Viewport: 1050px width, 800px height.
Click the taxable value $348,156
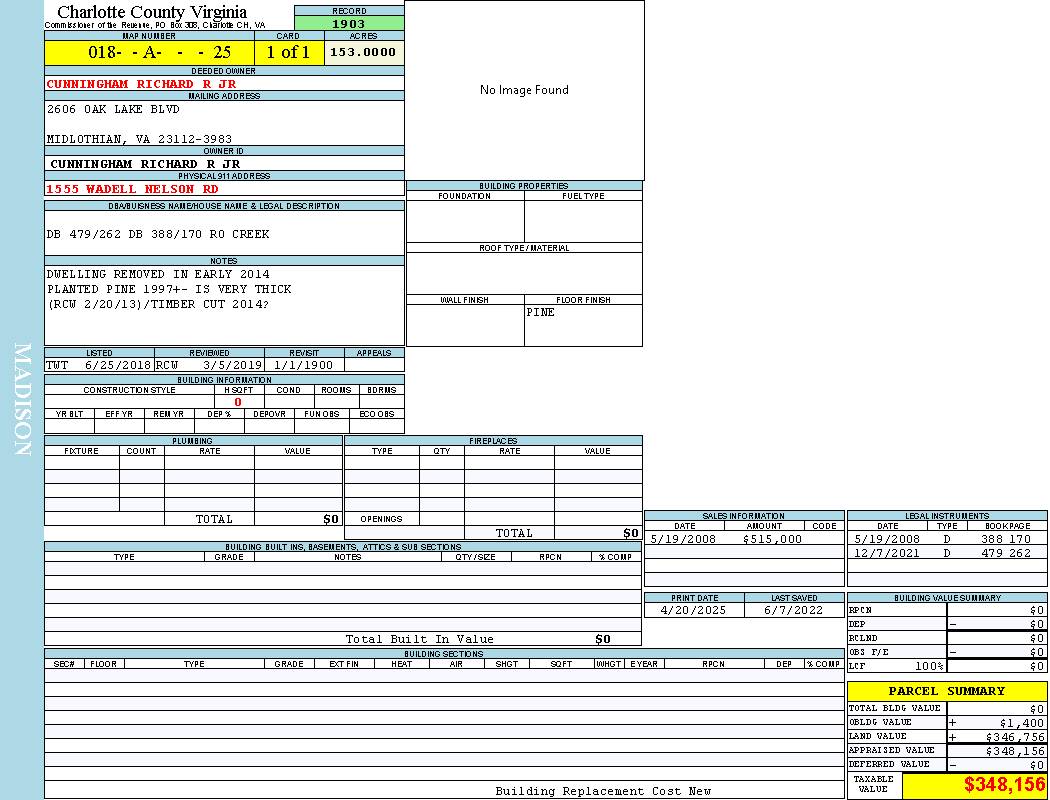(x=1004, y=786)
